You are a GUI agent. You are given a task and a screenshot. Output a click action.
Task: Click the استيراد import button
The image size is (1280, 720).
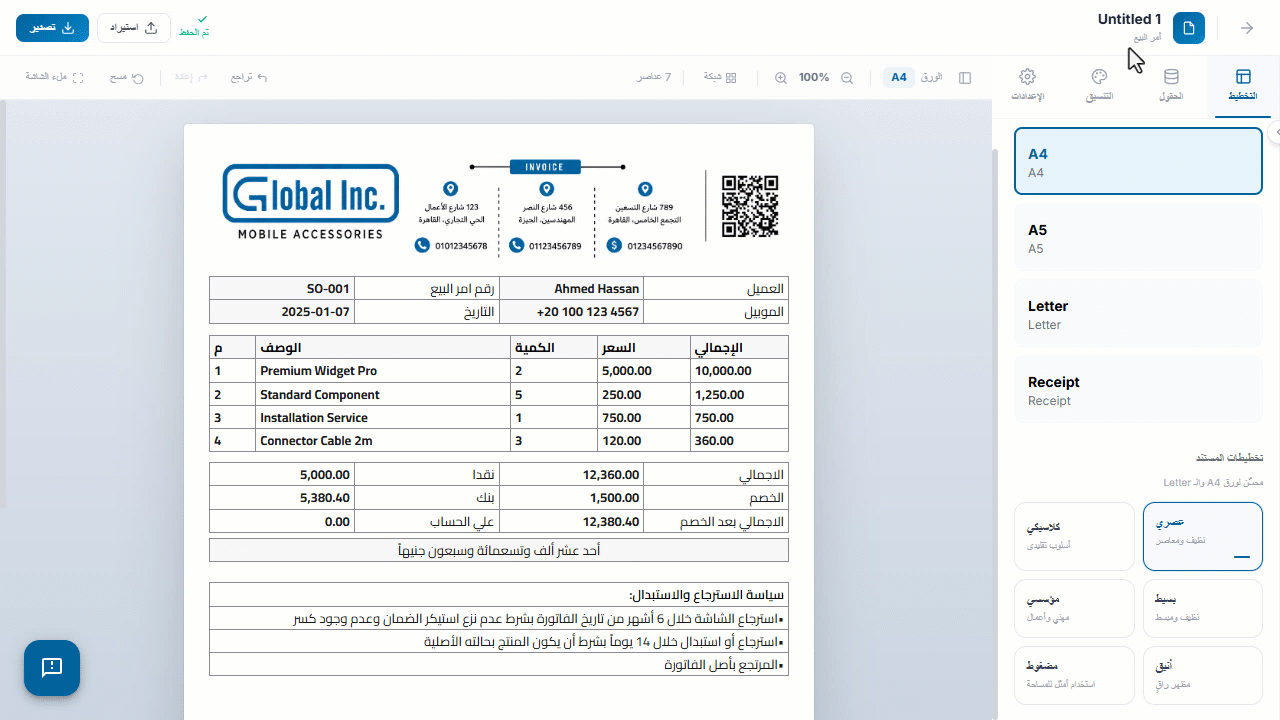[134, 28]
